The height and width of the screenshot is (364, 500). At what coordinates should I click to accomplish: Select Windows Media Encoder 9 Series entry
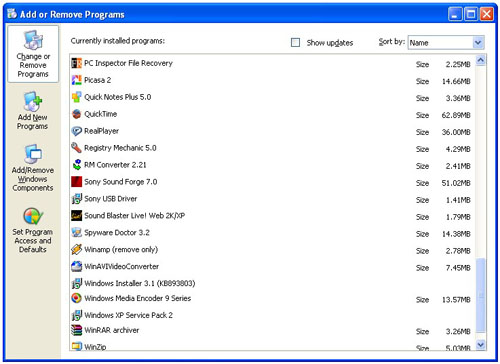click(272, 298)
